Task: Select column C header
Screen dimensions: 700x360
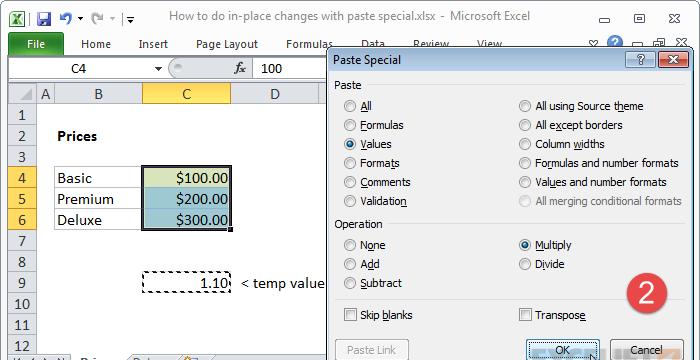Action: pos(187,94)
